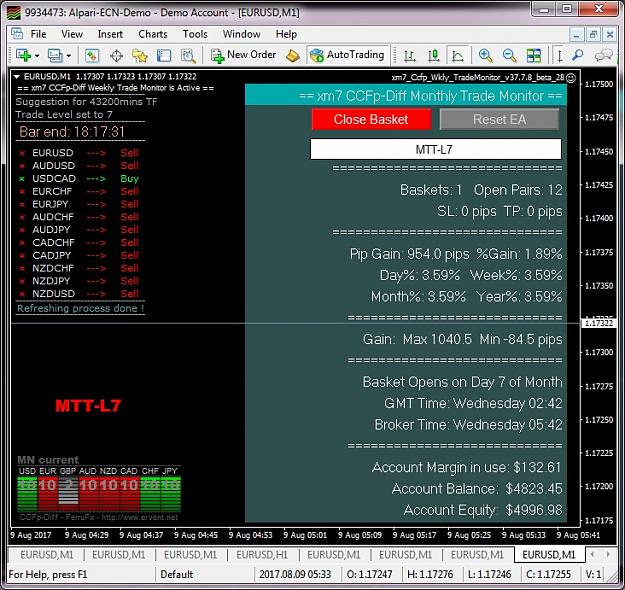Screen dimensions: 625x590
Task: Select the EURUSD Sell row
Action: point(79,153)
